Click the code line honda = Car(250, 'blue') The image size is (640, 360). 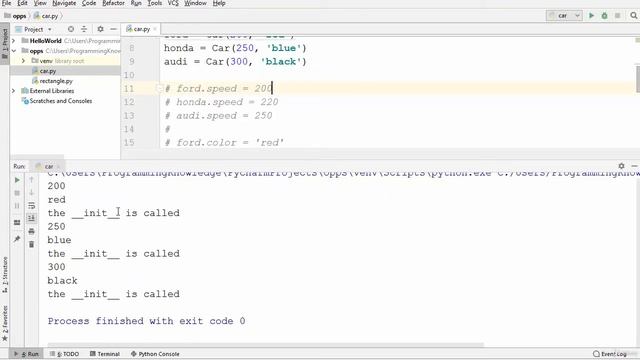(235, 48)
